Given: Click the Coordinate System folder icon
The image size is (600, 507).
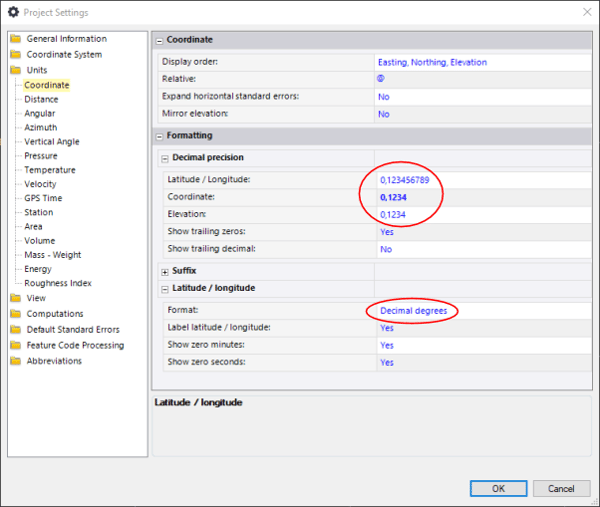Looking at the screenshot, I should click(15, 55).
